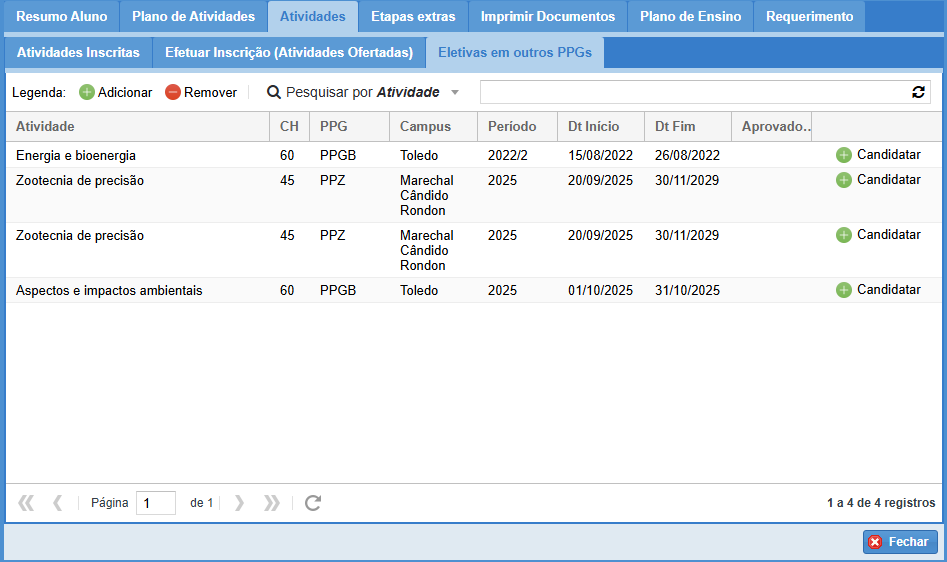Switch to Atividades Inscritas sub-tab
Image resolution: width=947 pixels, height=562 pixels.
coord(78,53)
